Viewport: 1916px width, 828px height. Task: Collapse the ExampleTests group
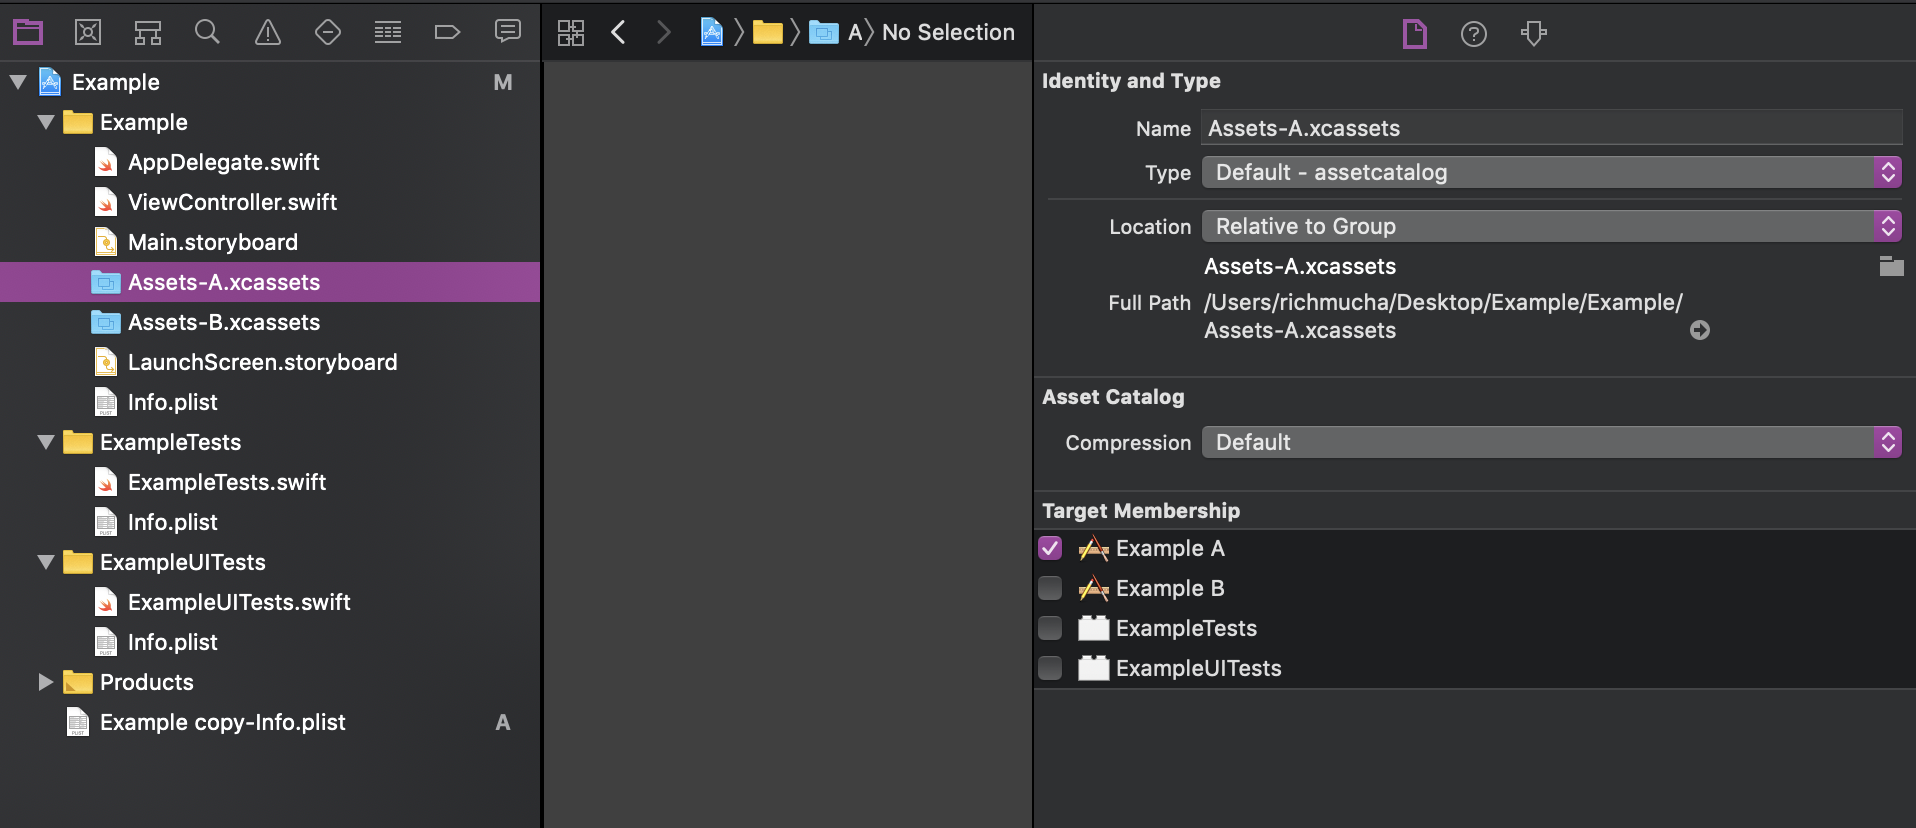point(45,442)
